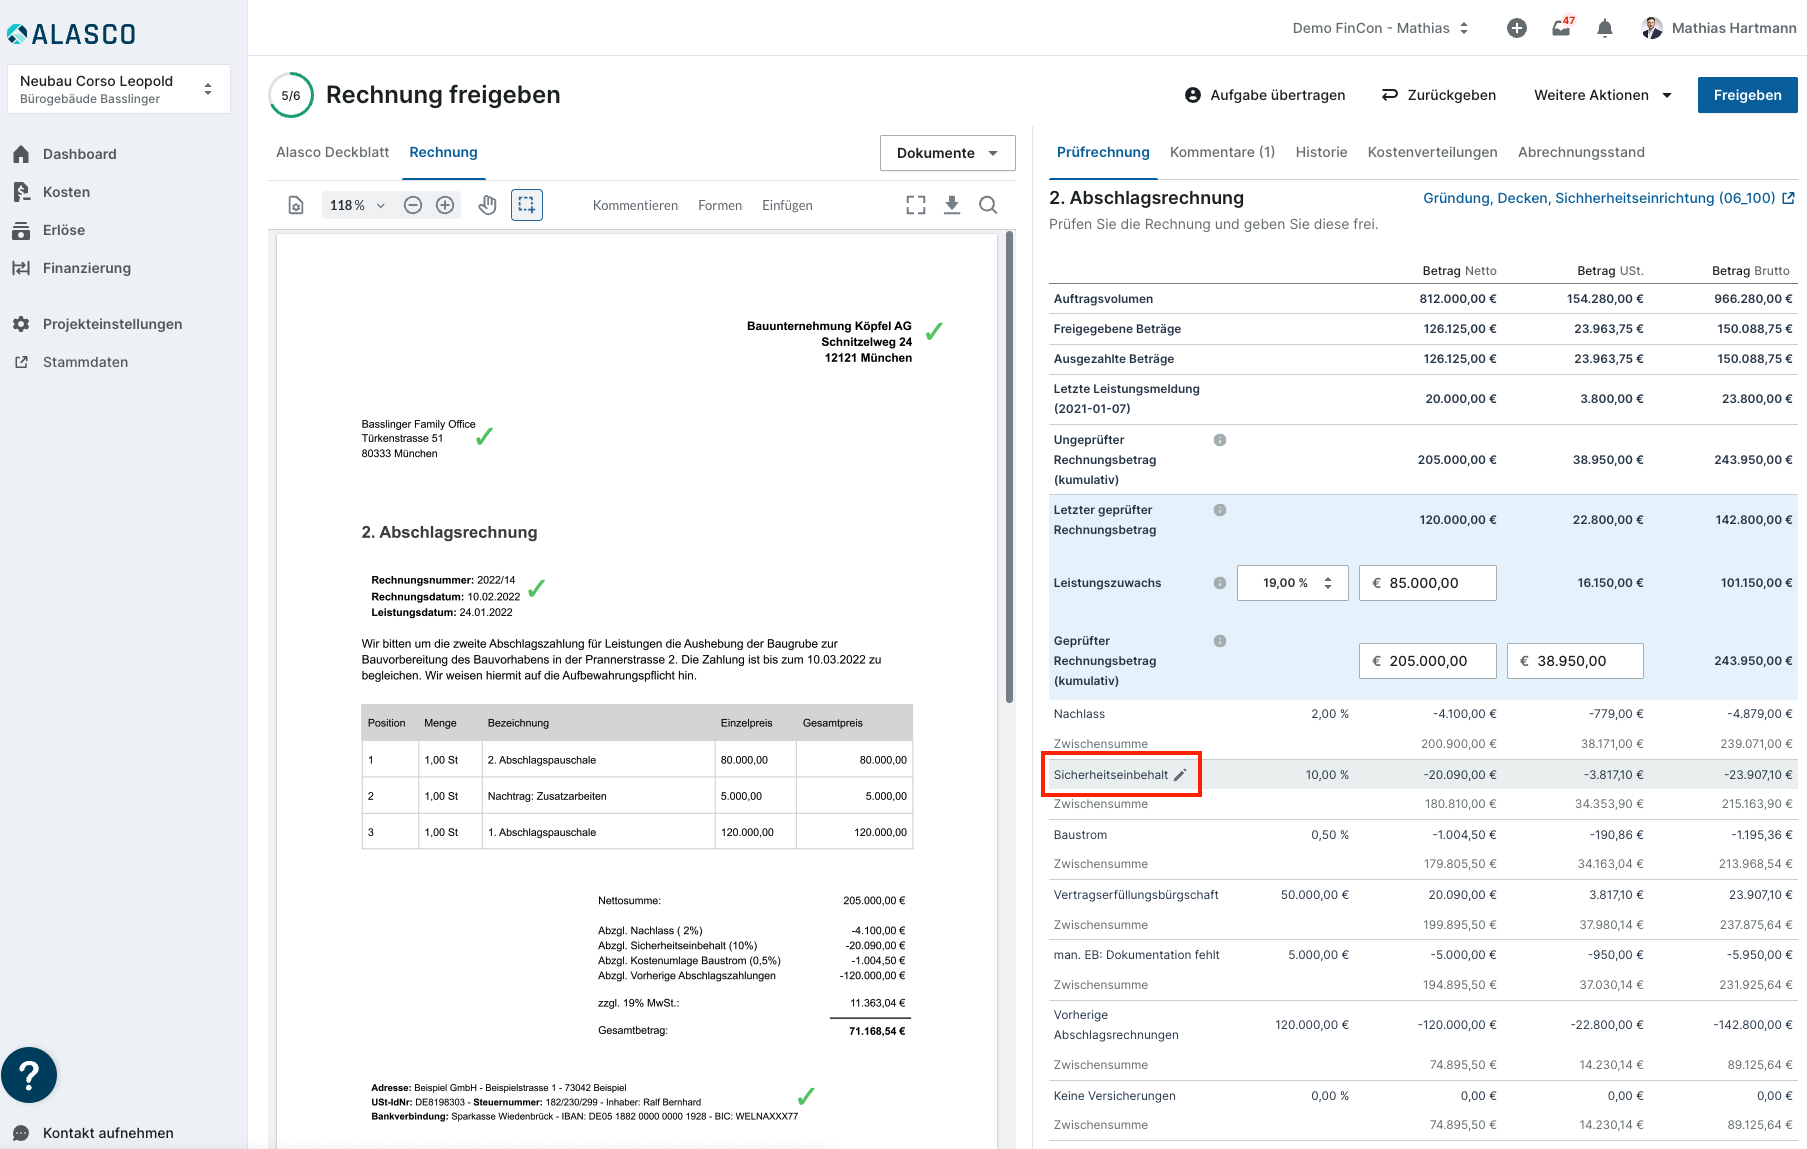Click the zoom in plus icon

445,205
